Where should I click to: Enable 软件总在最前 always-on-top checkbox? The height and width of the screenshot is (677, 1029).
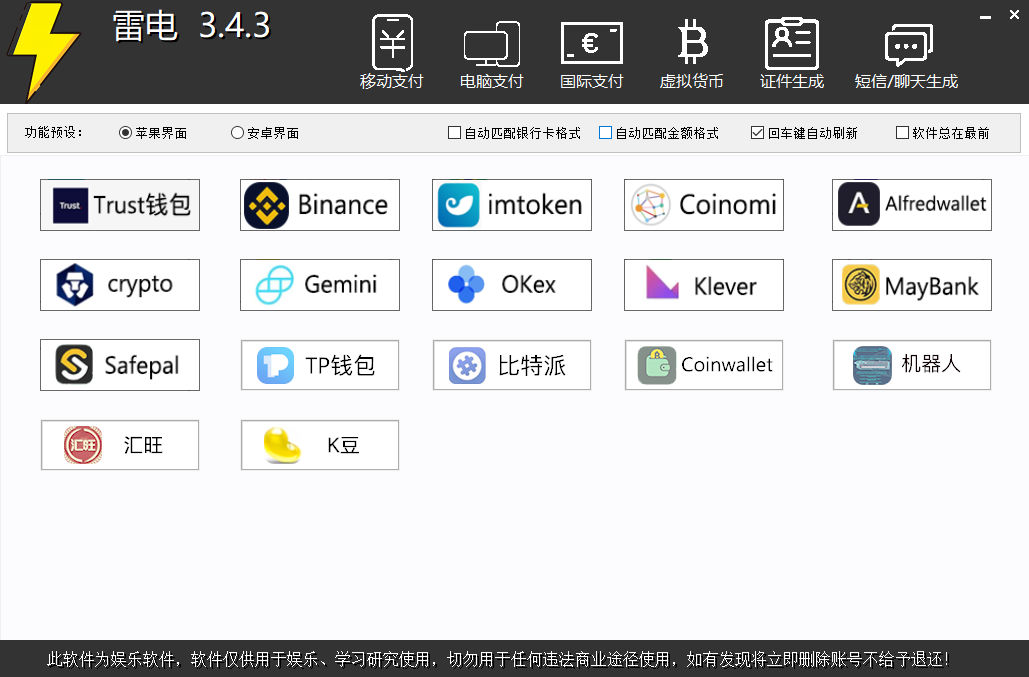pos(903,133)
